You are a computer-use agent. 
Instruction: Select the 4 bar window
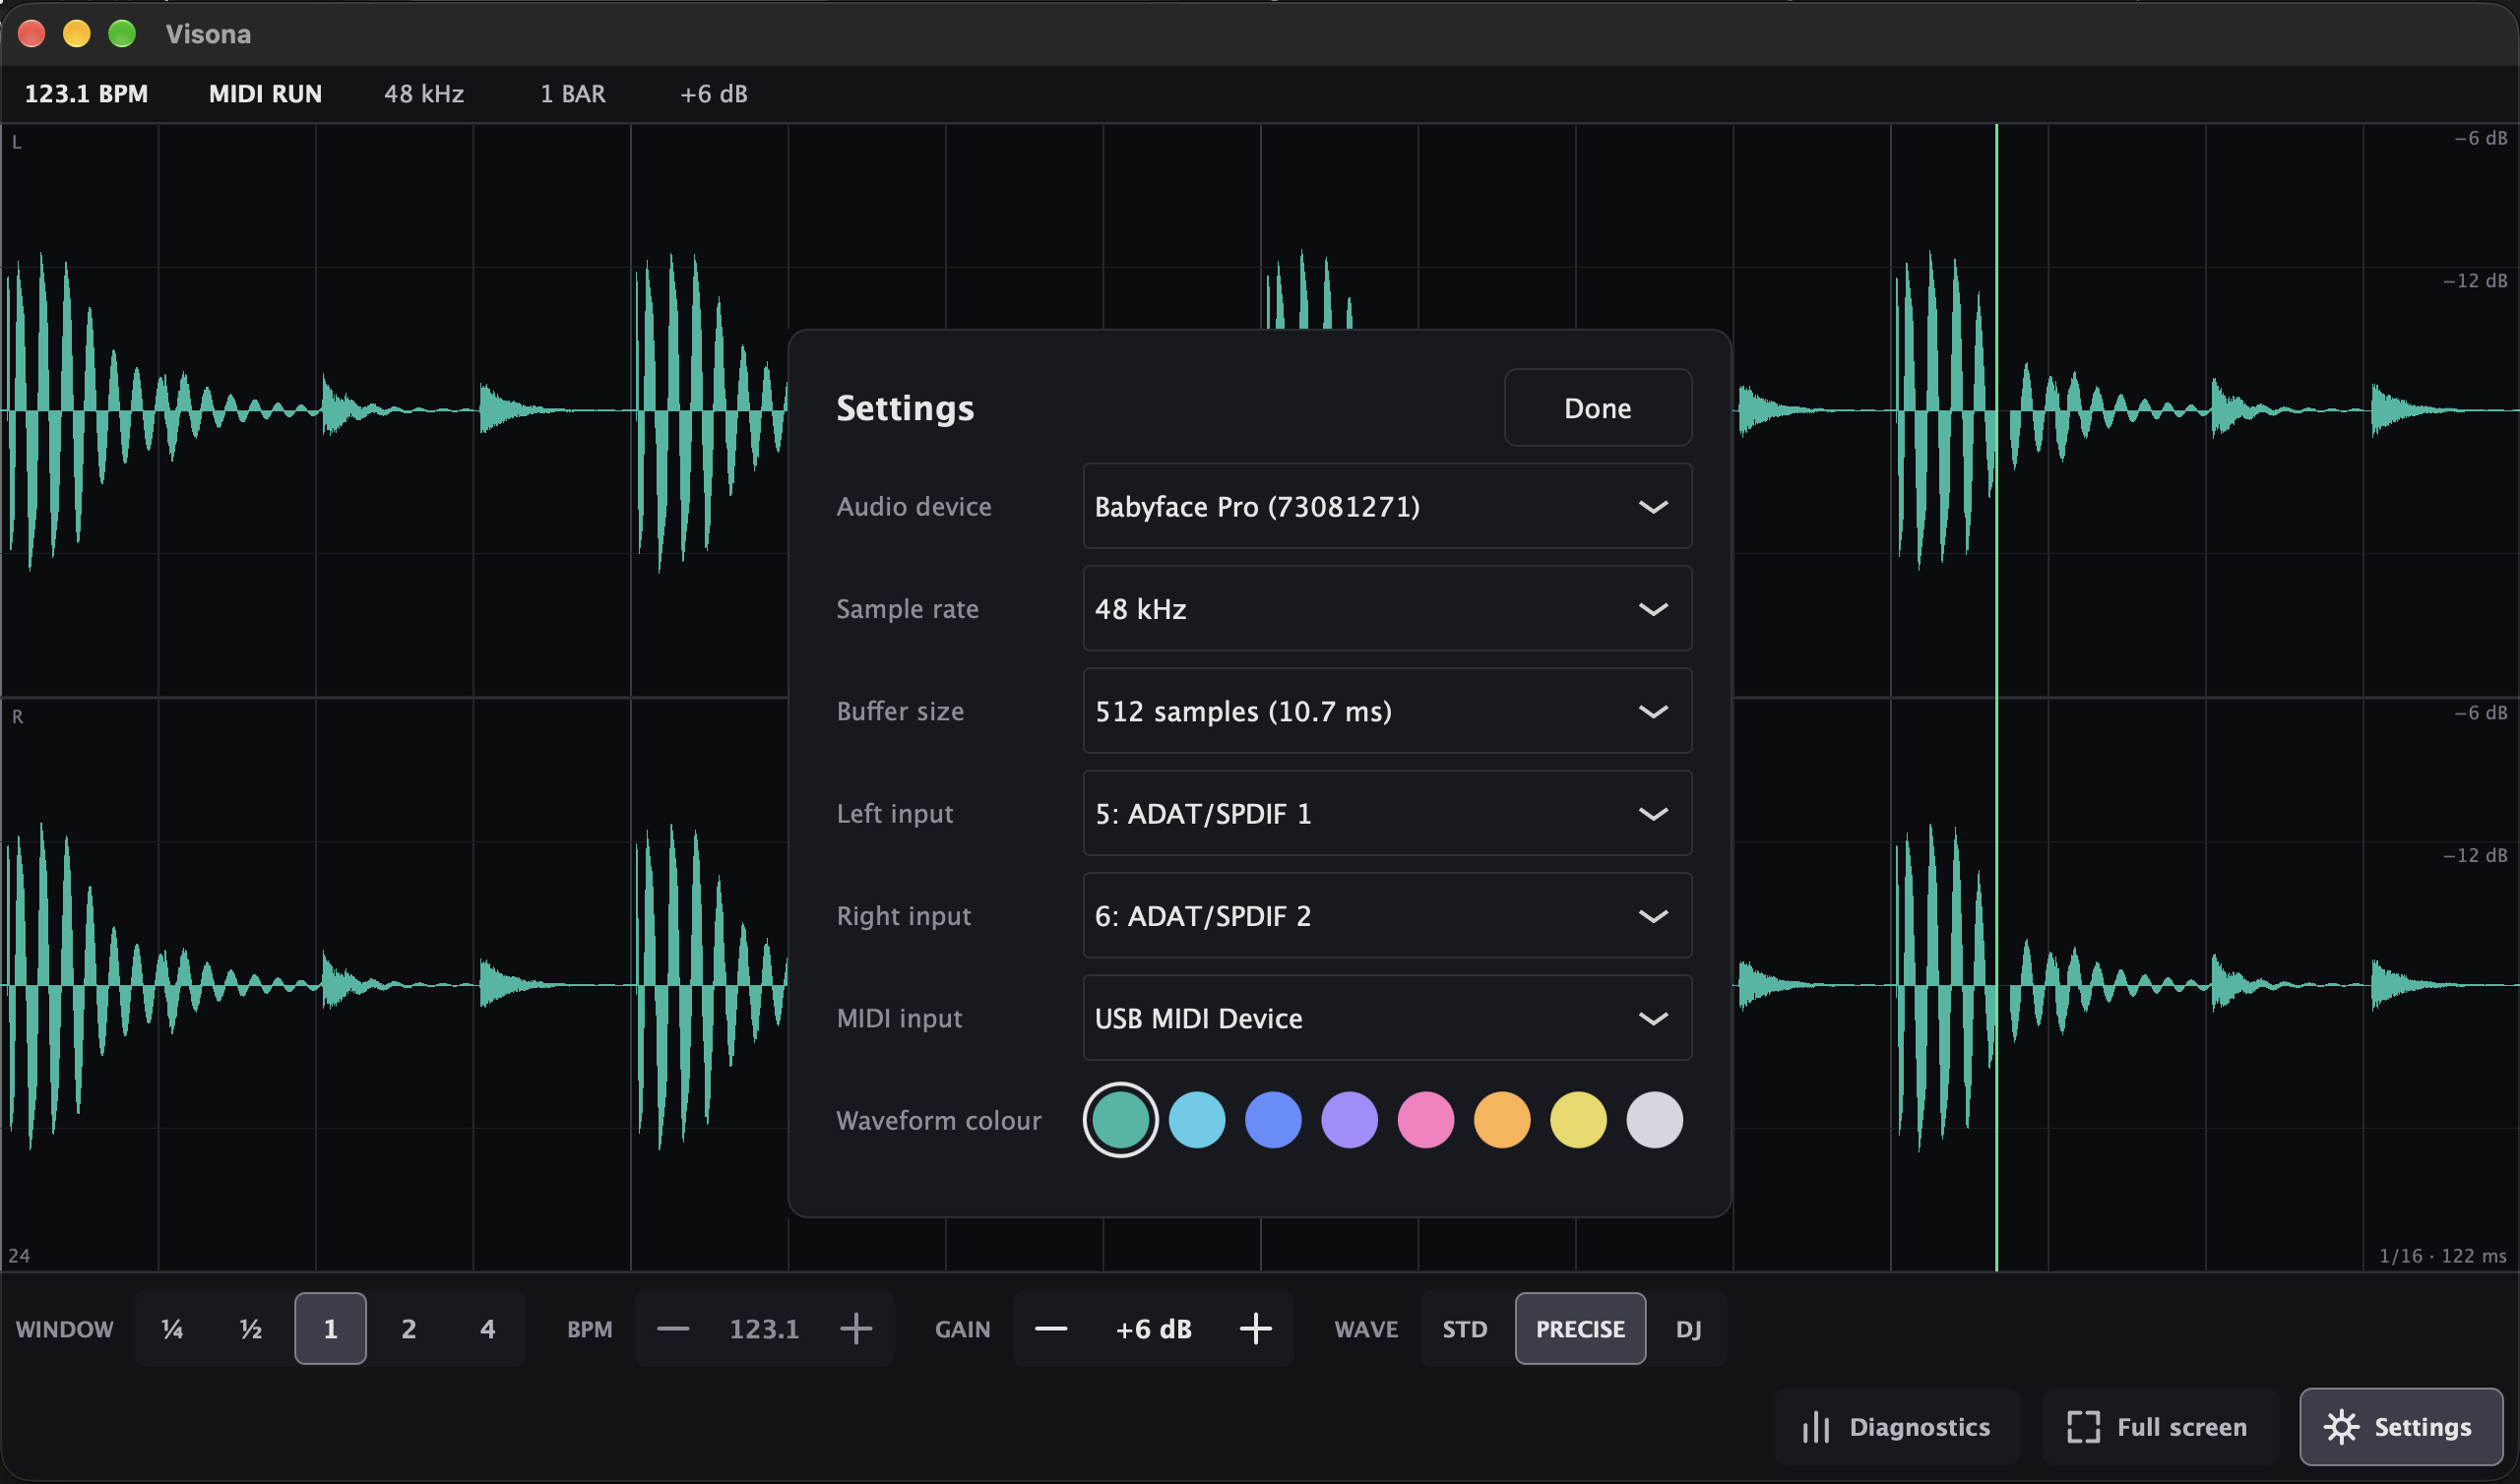tap(488, 1329)
